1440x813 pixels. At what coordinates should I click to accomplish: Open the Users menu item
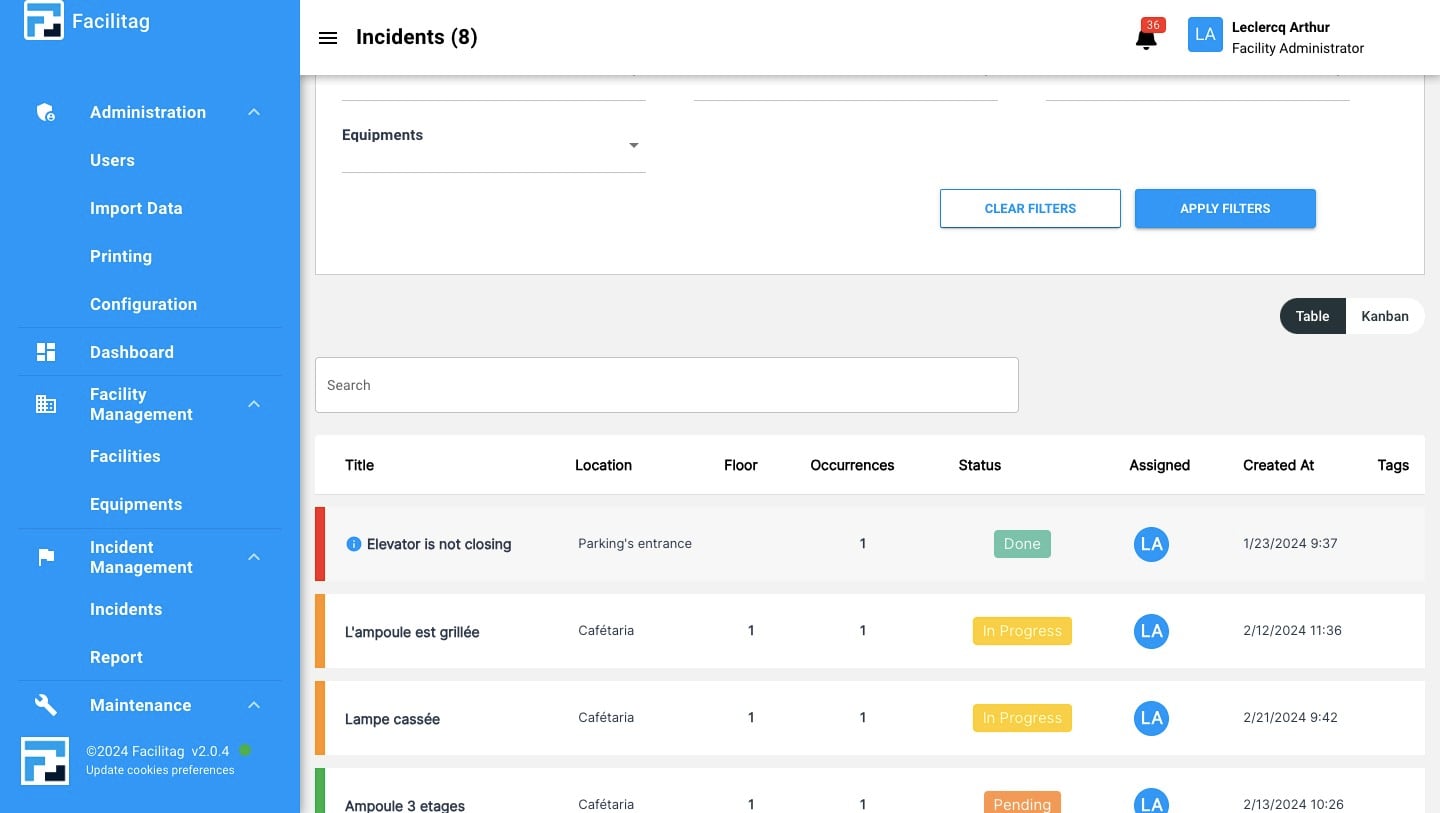click(x=112, y=160)
